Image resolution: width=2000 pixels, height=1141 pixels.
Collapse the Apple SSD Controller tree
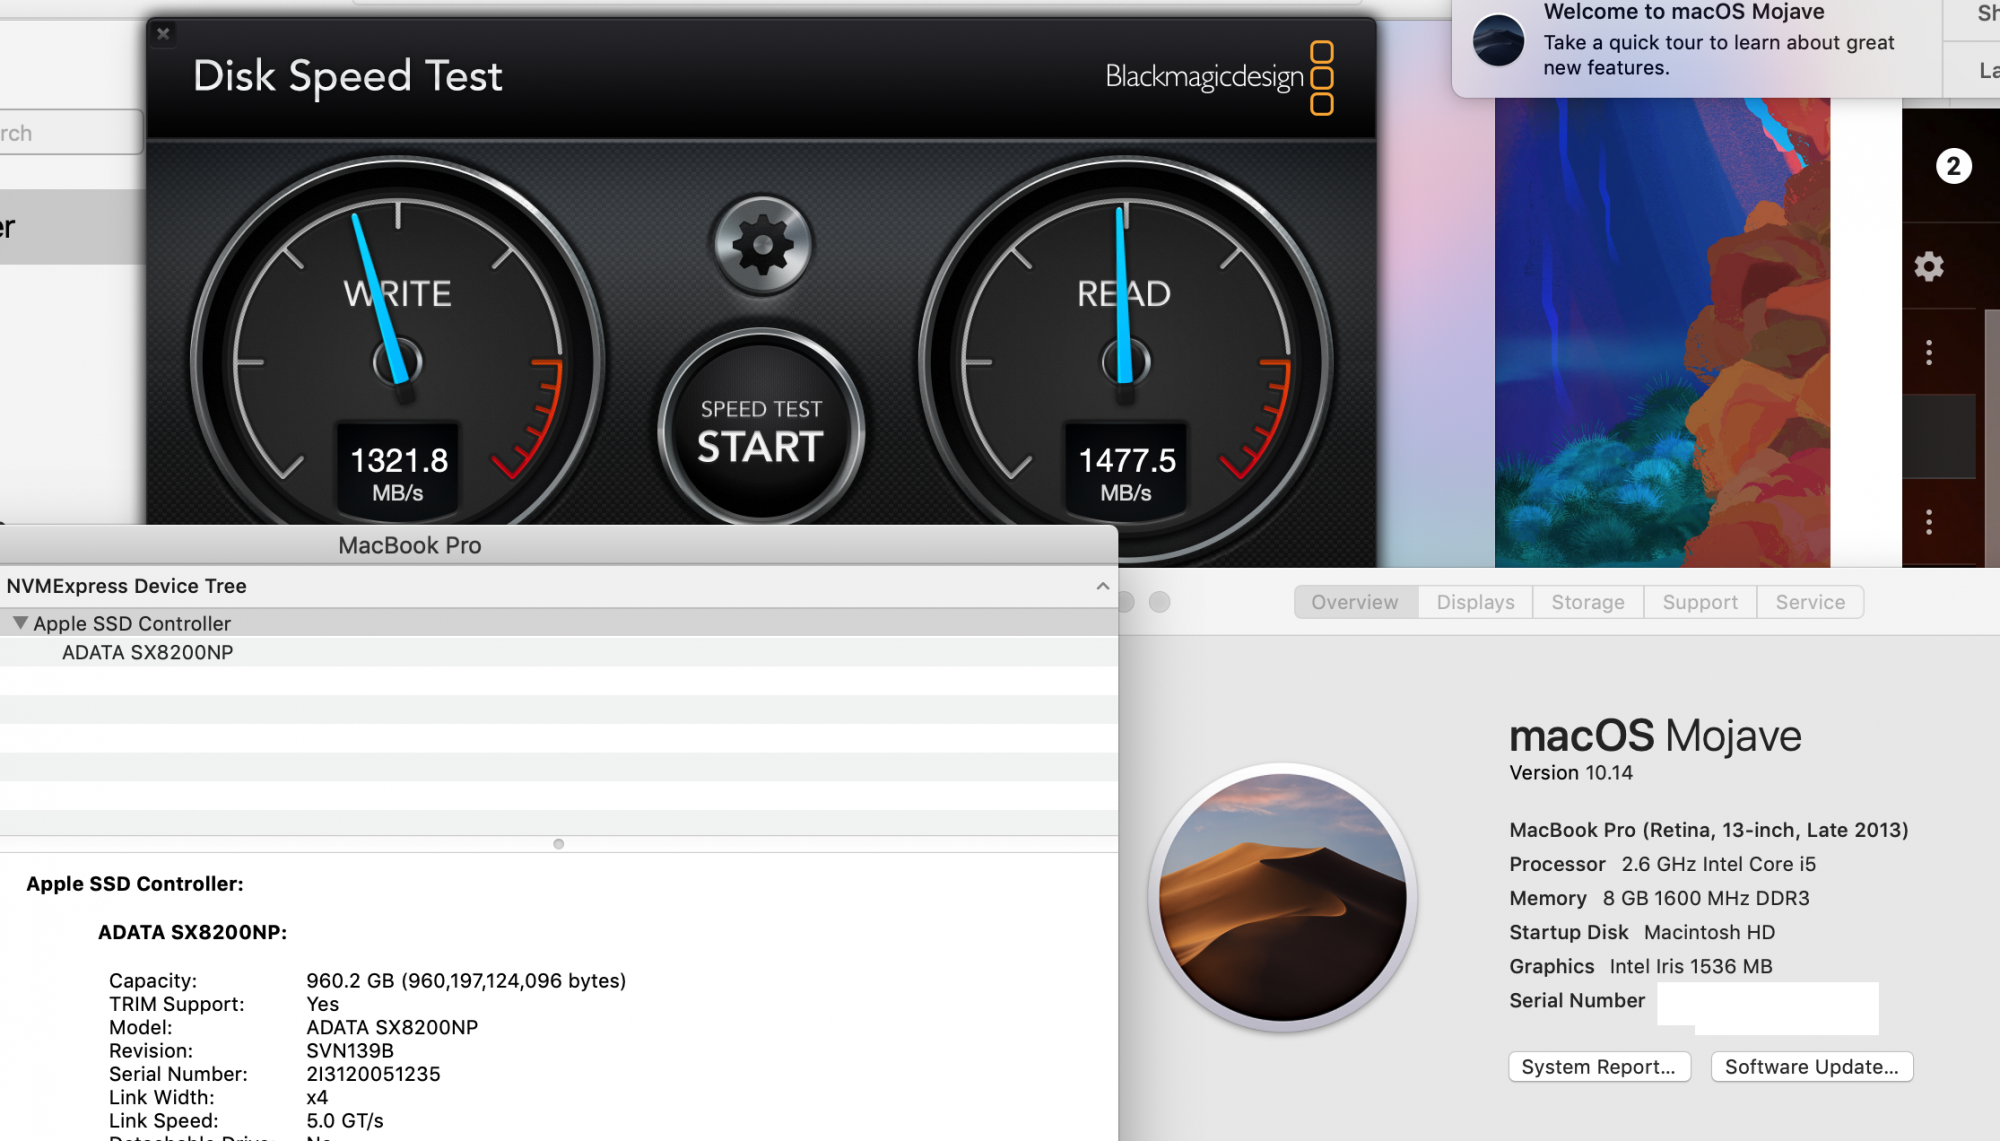pyautogui.click(x=19, y=623)
